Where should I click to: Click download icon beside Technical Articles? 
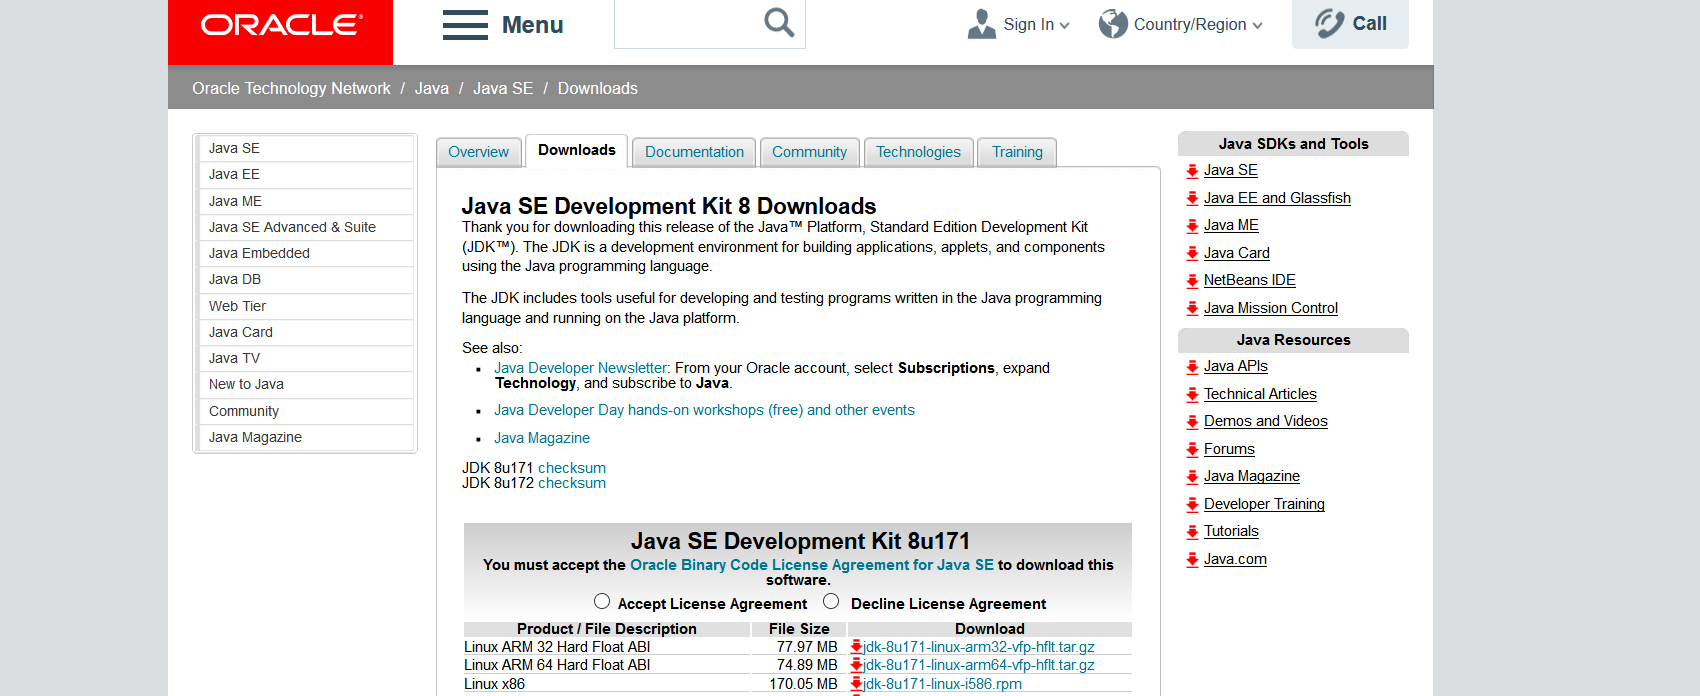pyautogui.click(x=1192, y=395)
